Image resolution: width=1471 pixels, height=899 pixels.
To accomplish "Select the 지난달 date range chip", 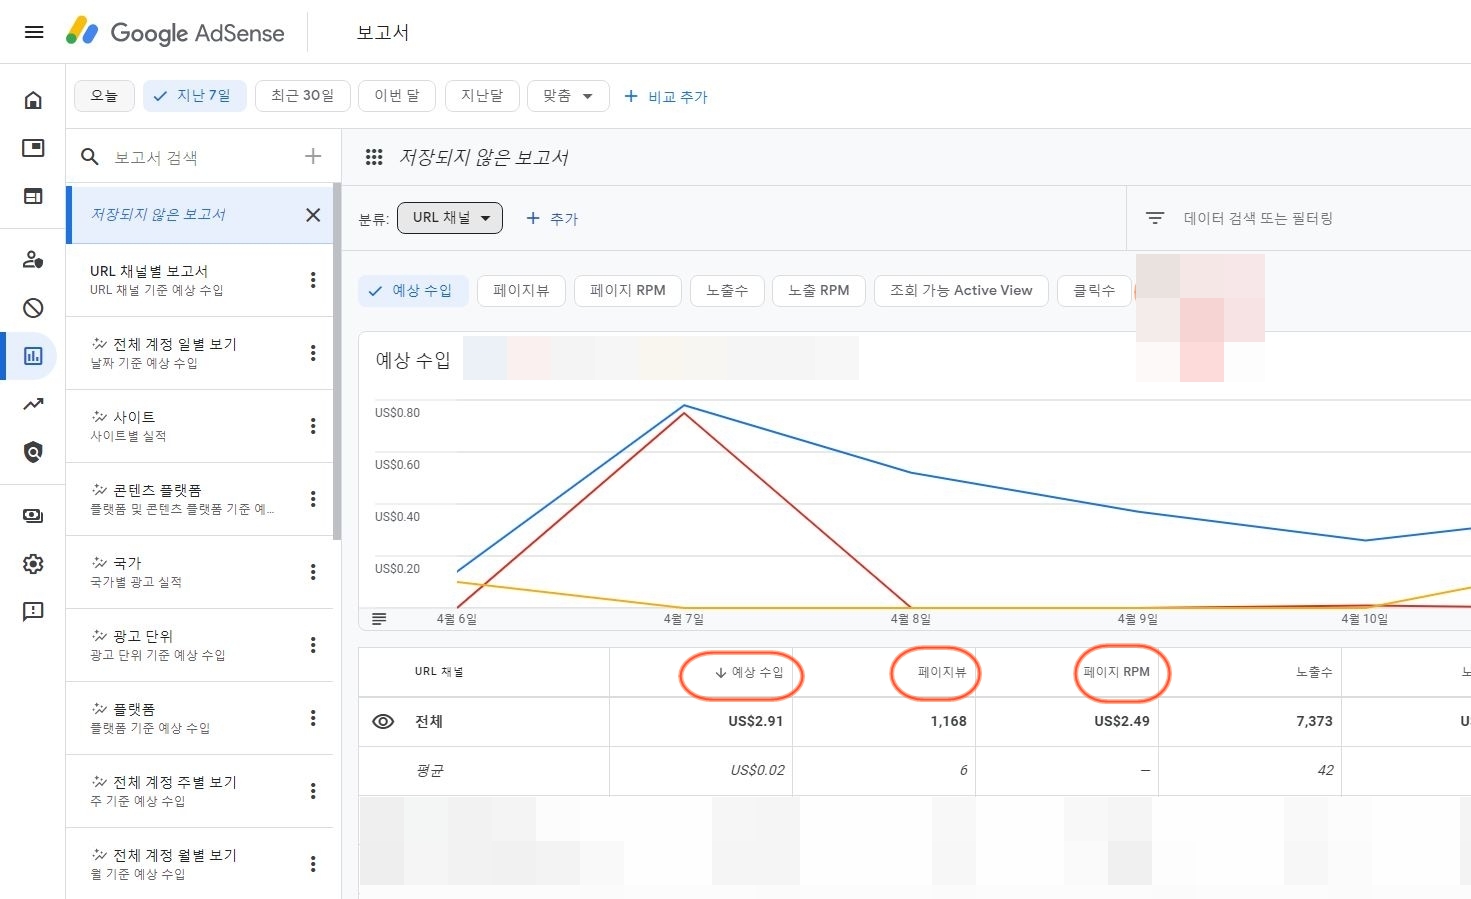I will pyautogui.click(x=482, y=96).
